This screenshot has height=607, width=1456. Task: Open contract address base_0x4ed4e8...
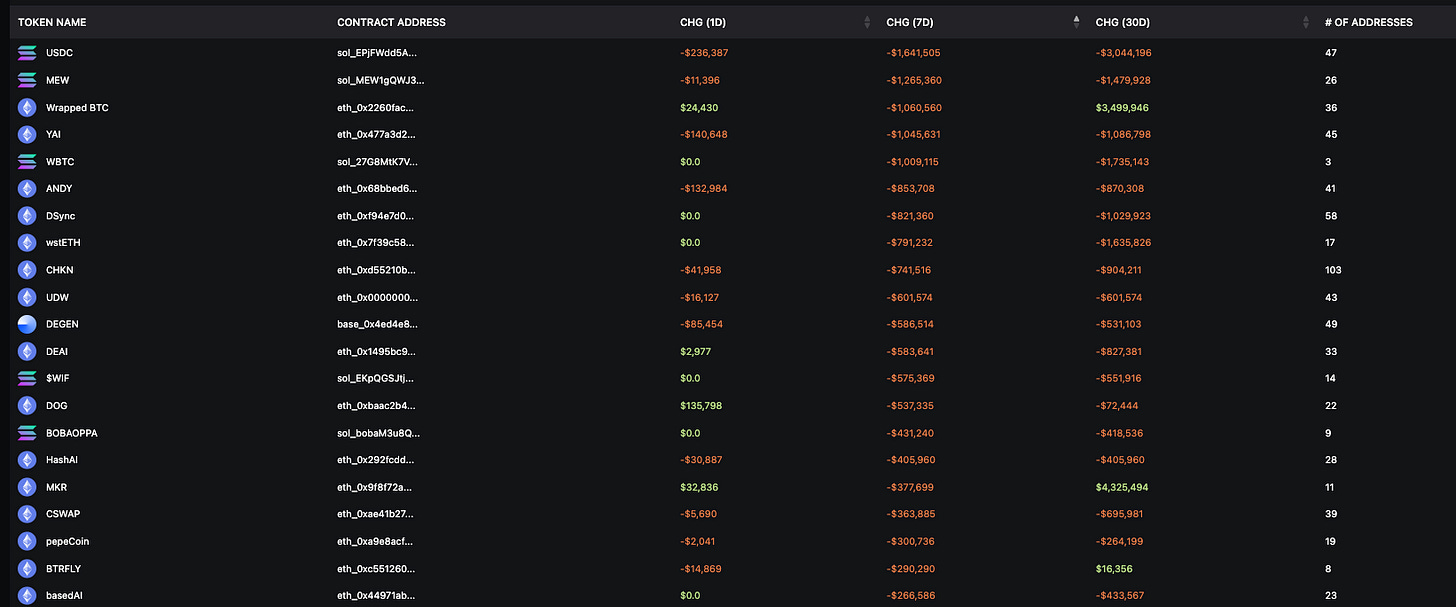point(377,324)
